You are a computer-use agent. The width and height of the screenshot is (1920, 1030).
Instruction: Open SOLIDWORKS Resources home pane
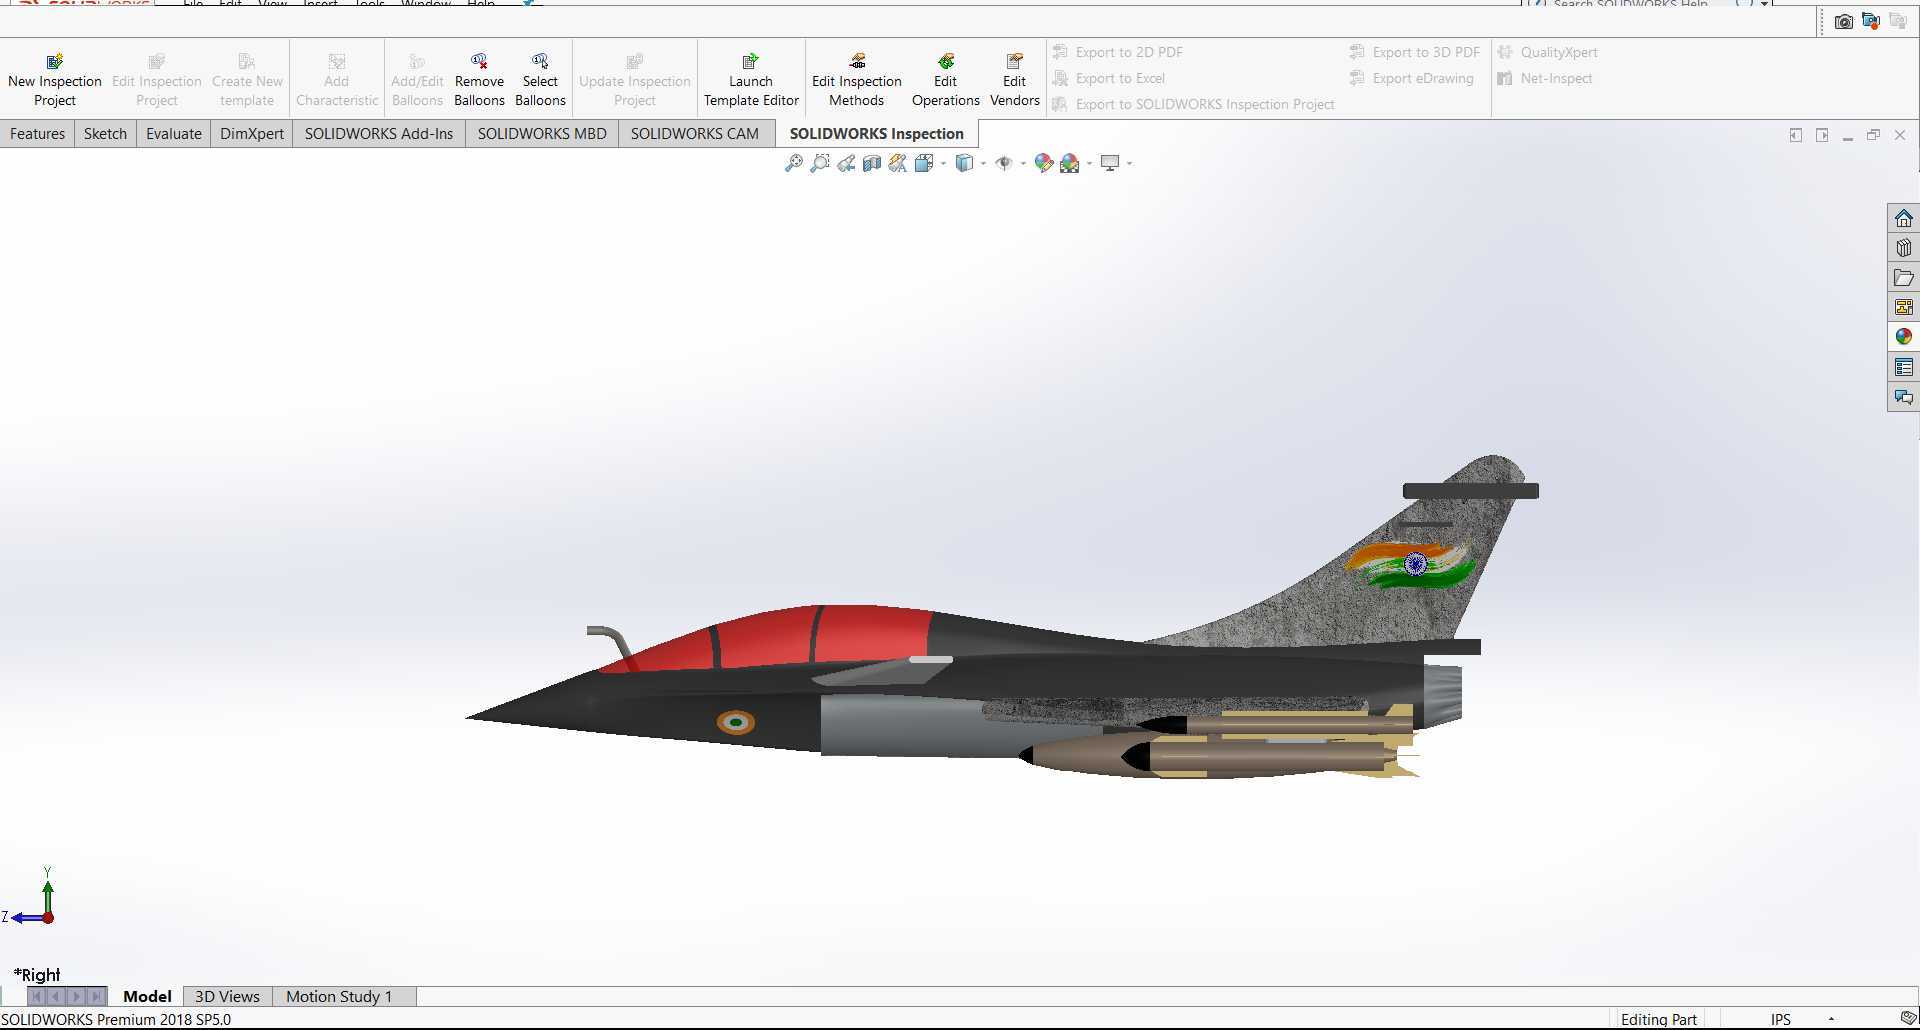pyautogui.click(x=1903, y=218)
